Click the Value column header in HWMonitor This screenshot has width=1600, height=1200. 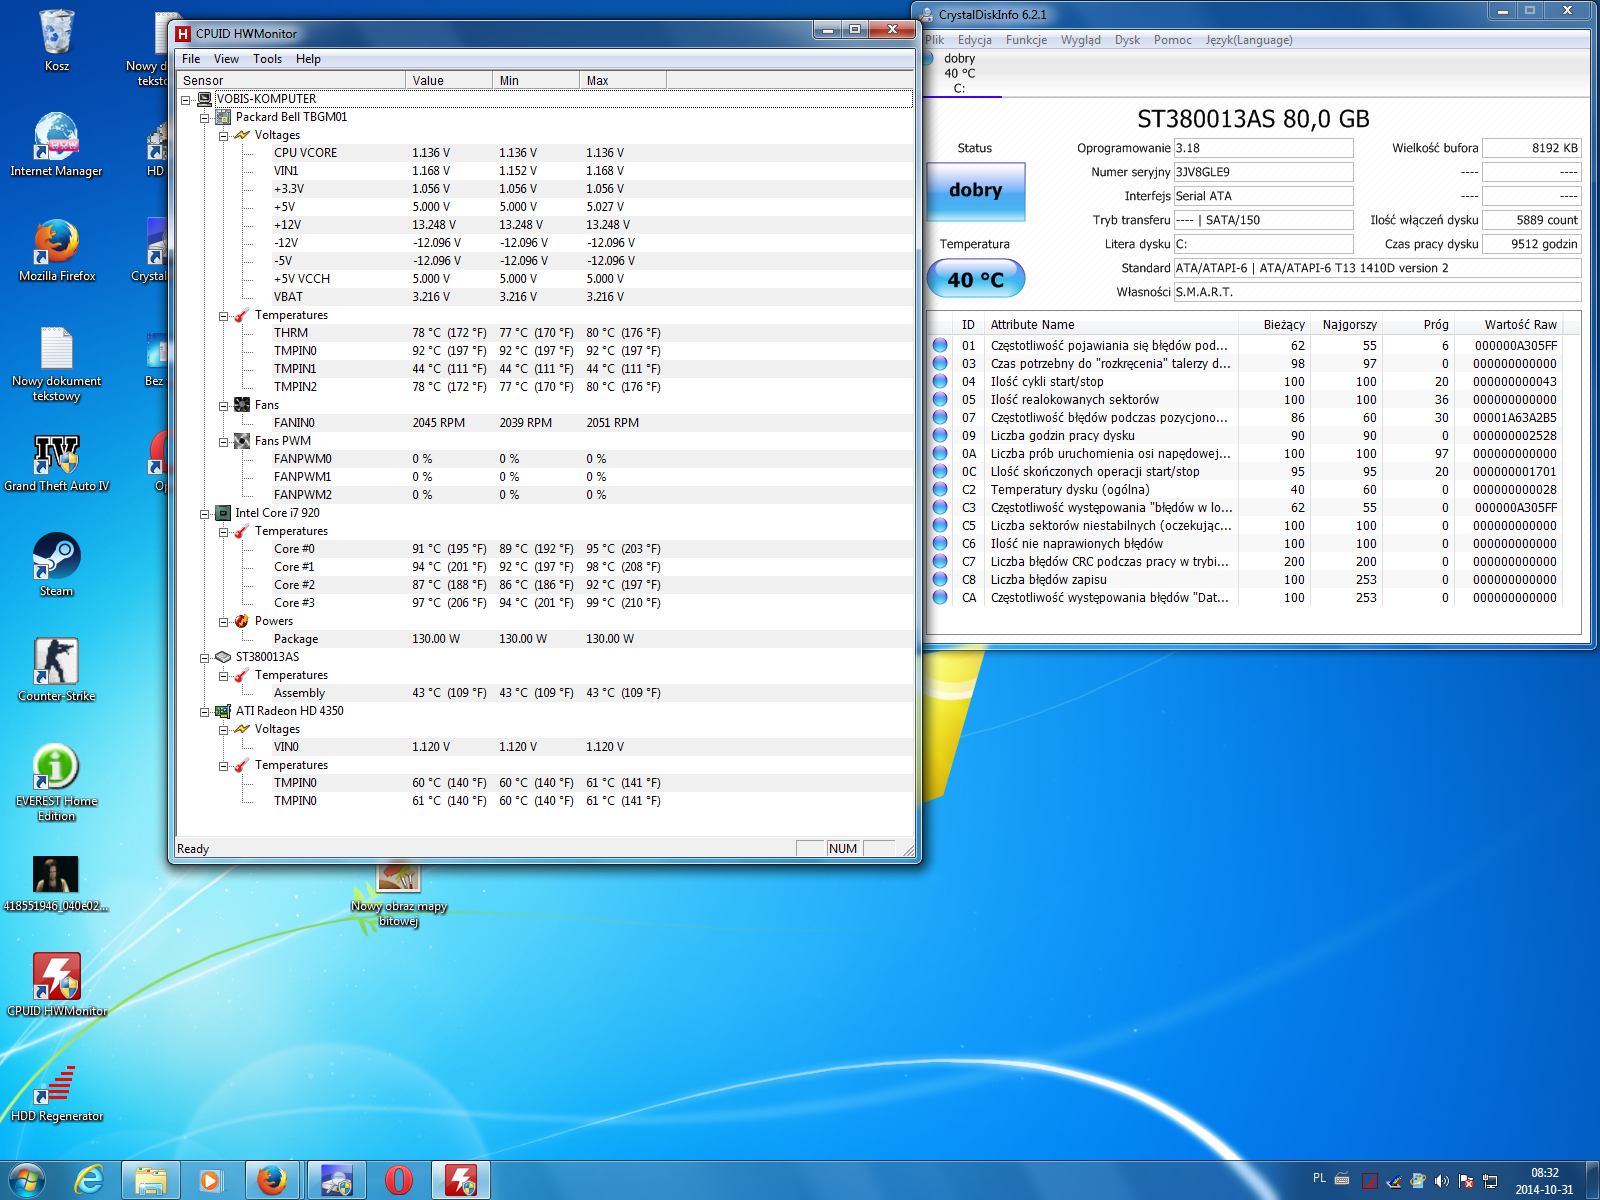click(x=449, y=80)
